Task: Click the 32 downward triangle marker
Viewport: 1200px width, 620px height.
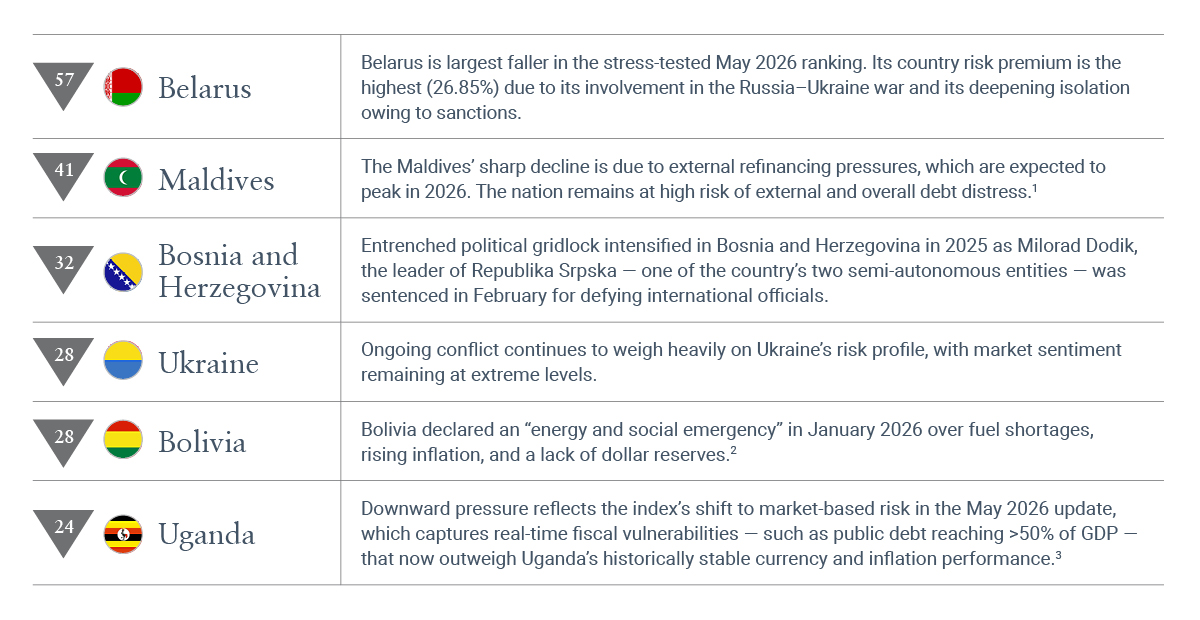Action: tap(64, 269)
